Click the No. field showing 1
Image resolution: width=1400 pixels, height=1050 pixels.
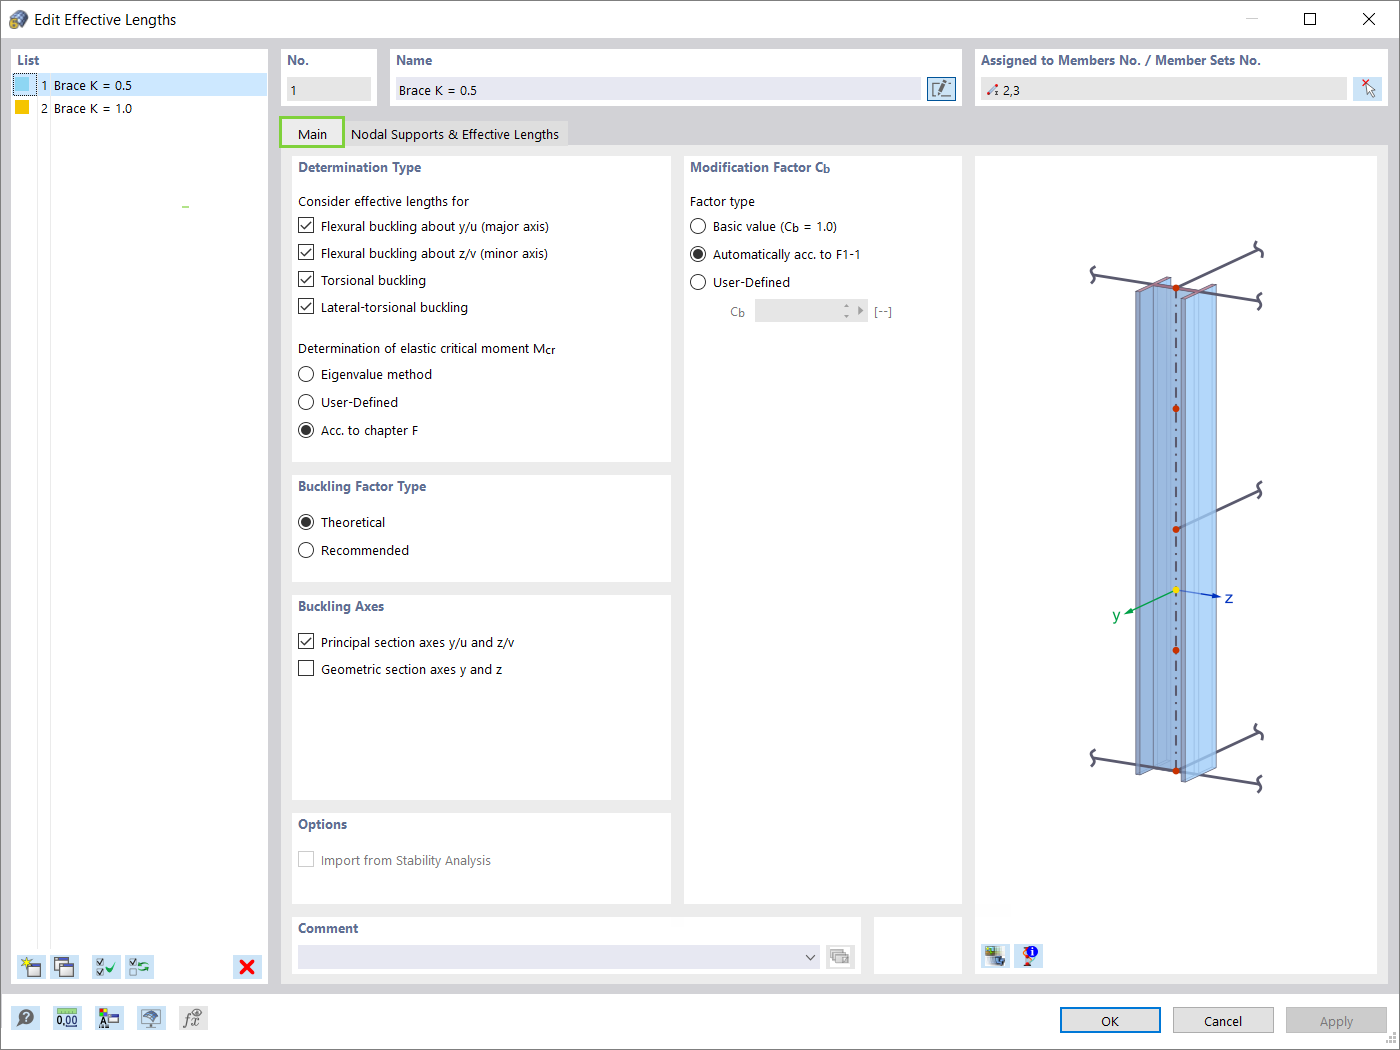329,90
